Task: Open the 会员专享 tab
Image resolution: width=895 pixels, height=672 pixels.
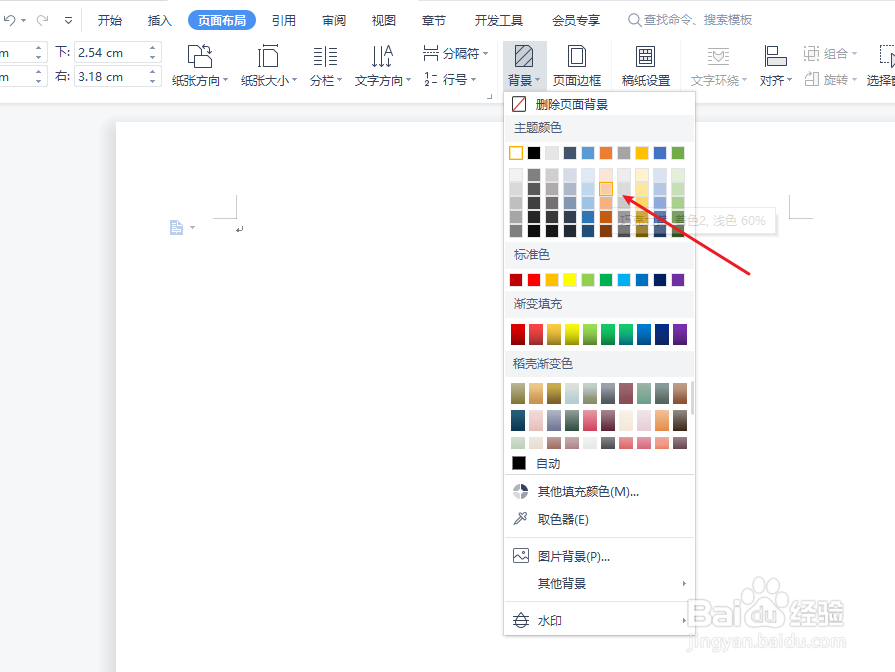Action: point(576,21)
